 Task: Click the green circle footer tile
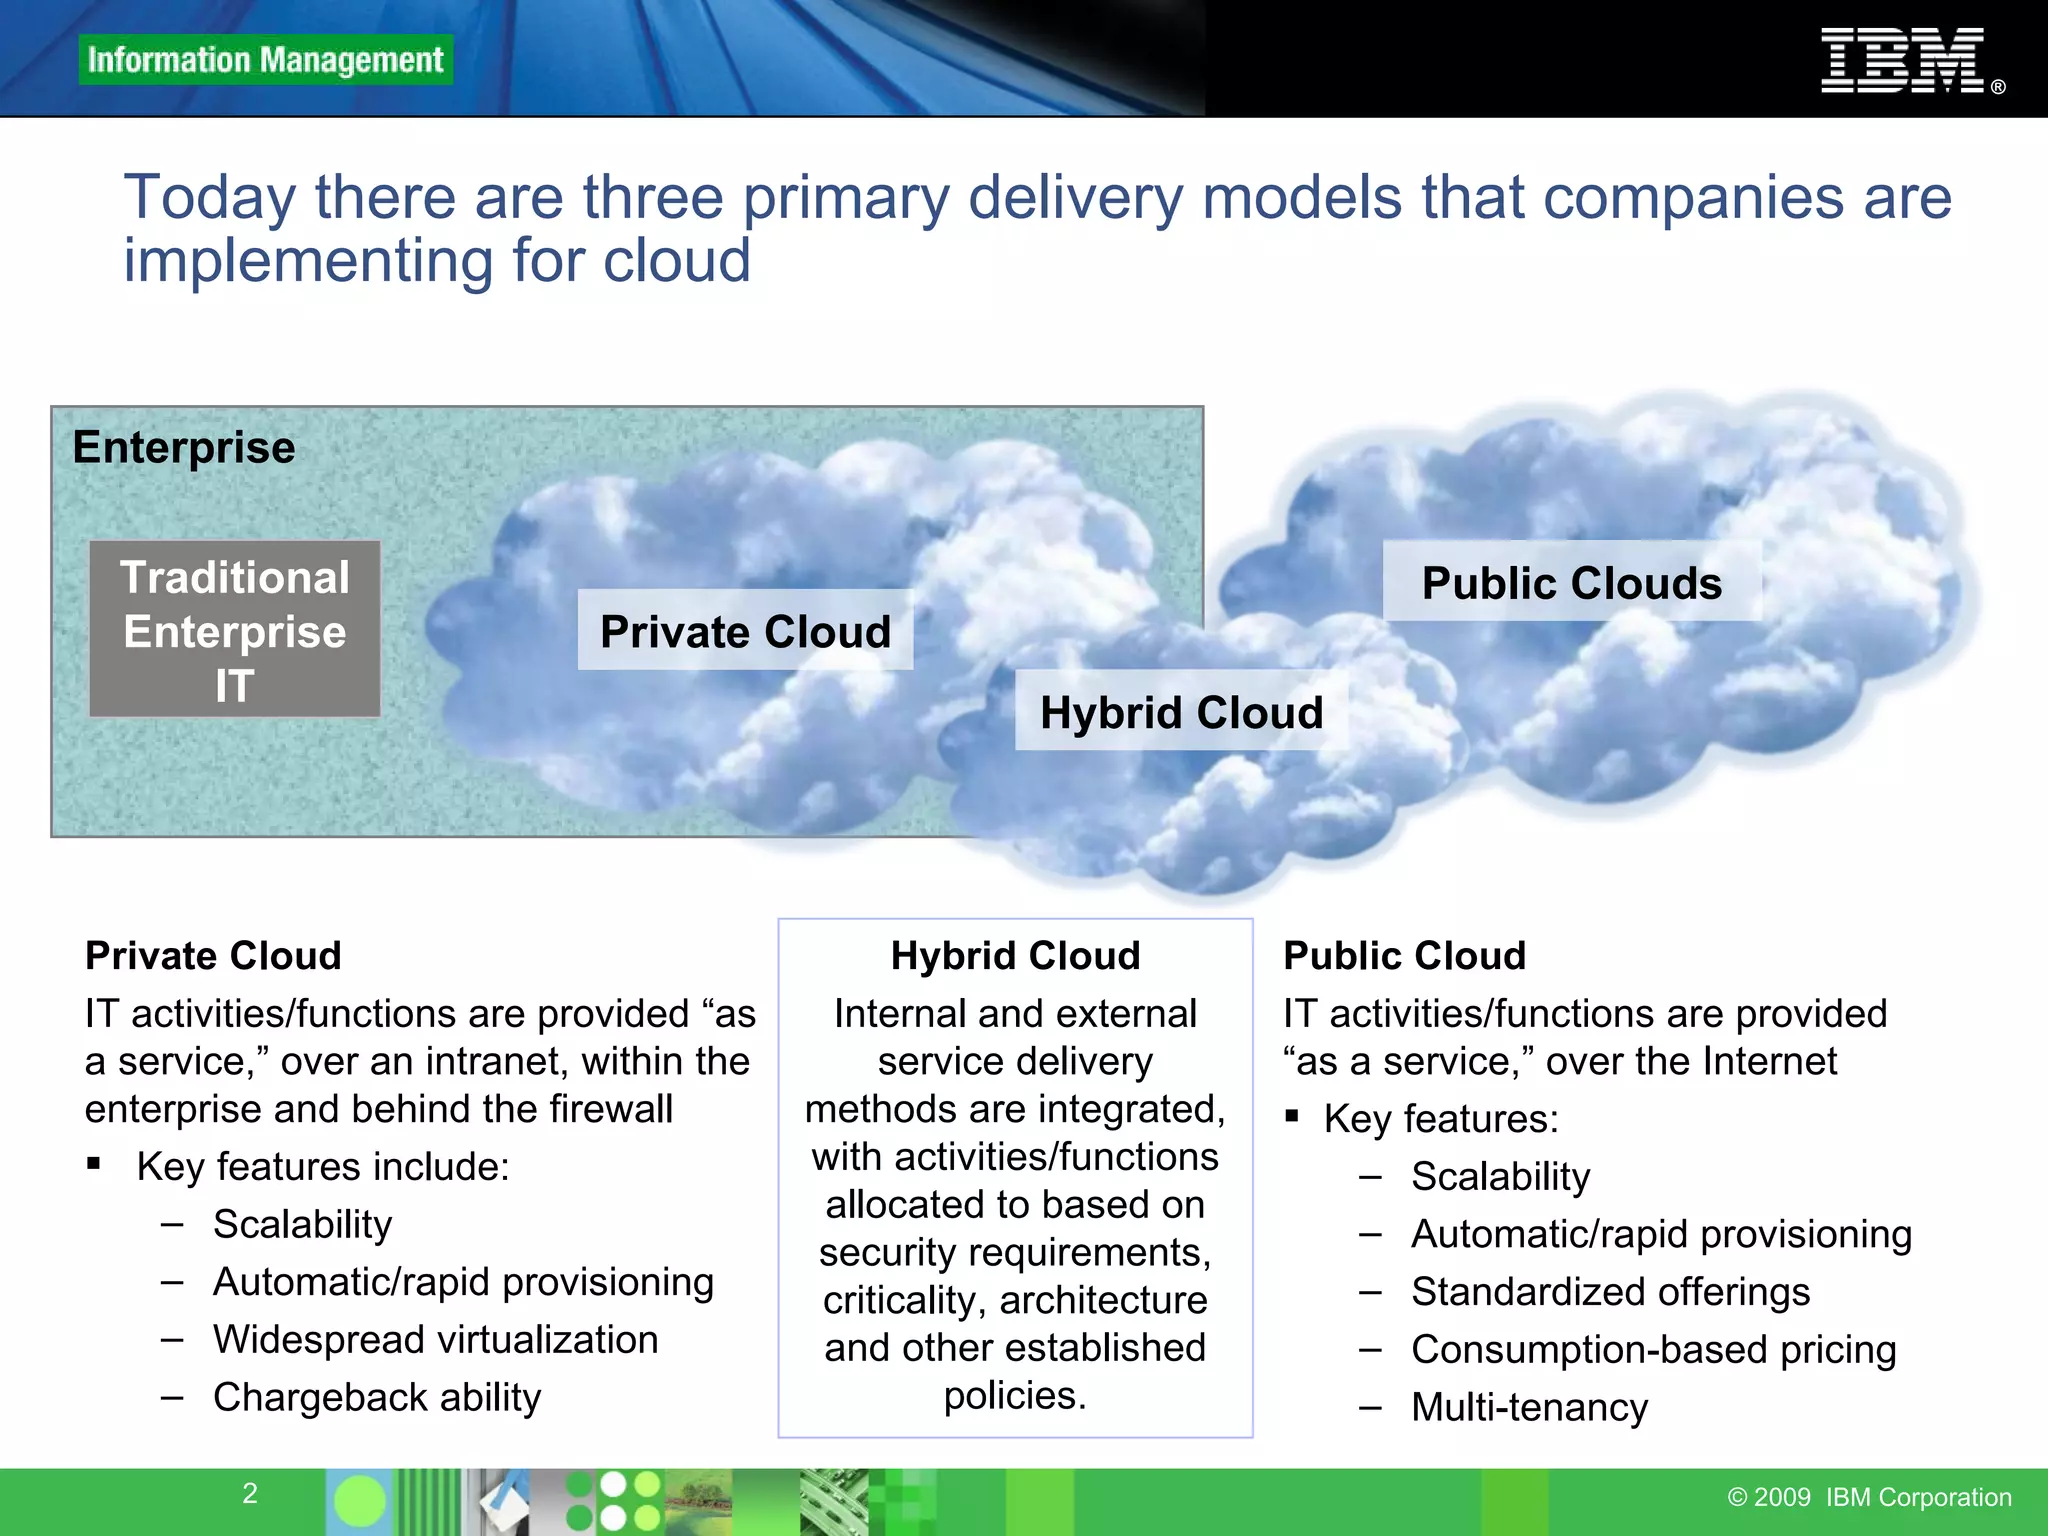[359, 1502]
